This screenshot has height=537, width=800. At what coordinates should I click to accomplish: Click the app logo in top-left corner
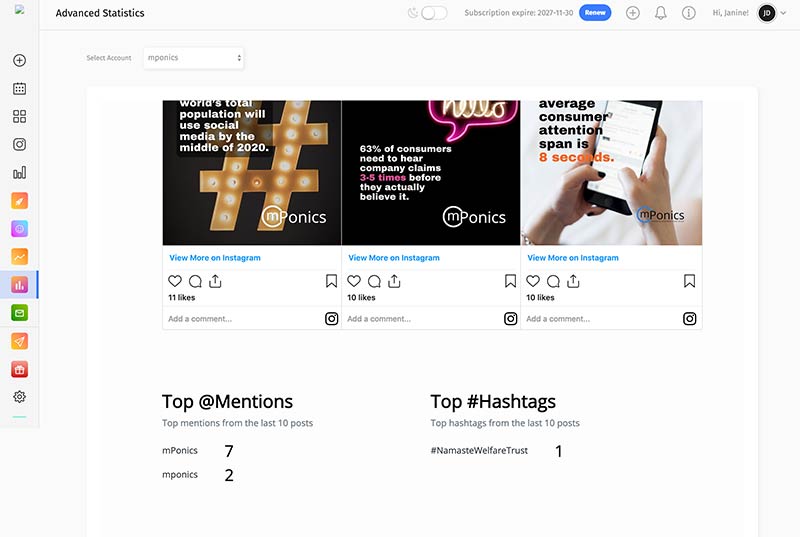click(19, 9)
